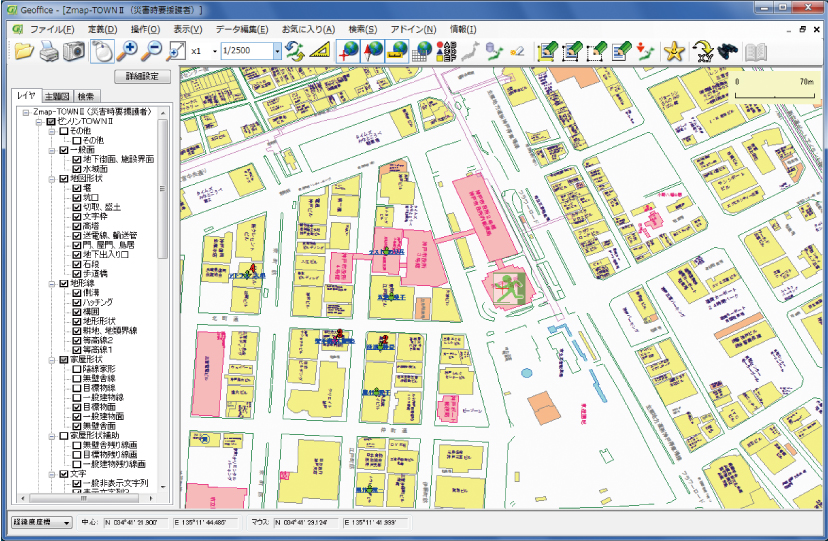
Task: Click the layer tree vertical scrollbar thumb
Action: tap(163, 188)
